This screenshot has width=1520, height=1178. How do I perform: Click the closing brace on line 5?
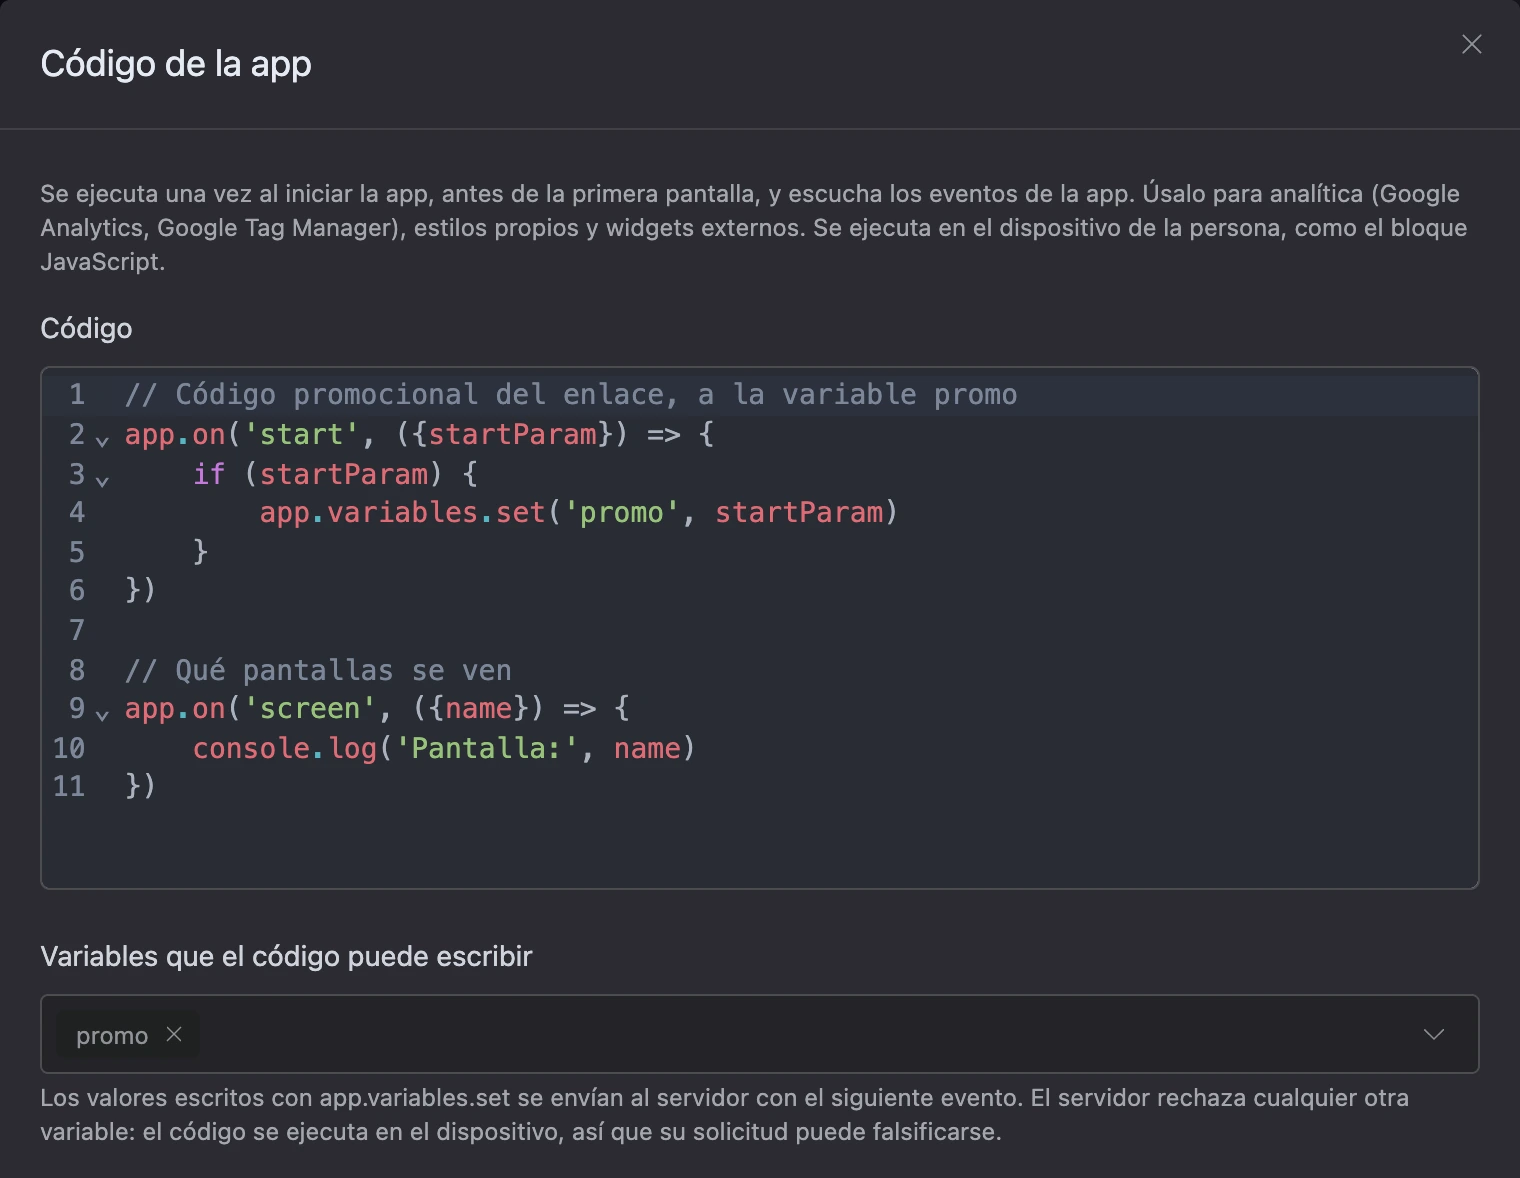click(x=200, y=551)
